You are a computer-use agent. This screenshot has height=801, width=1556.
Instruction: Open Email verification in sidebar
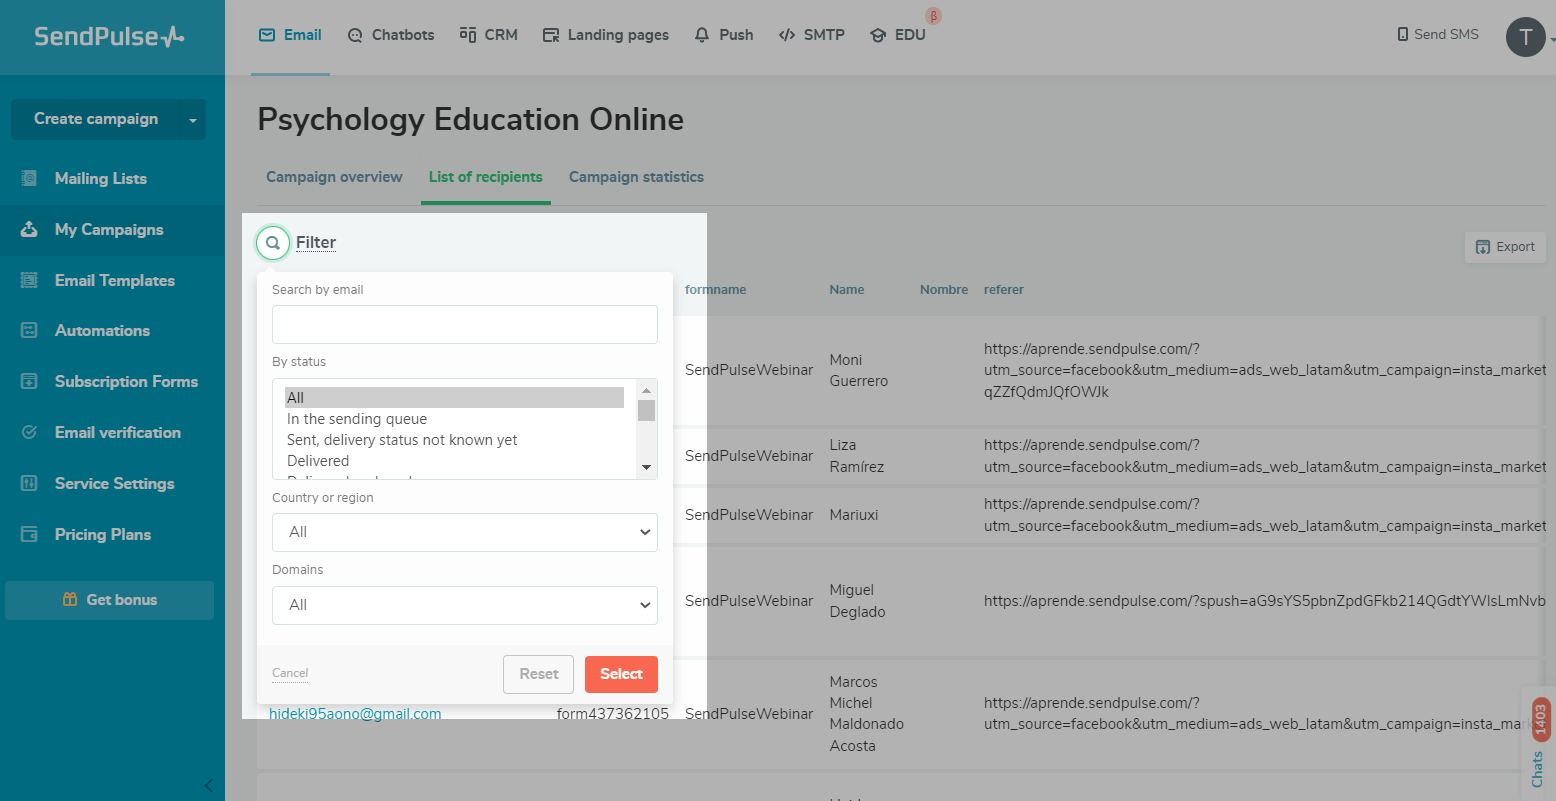[x=117, y=432]
